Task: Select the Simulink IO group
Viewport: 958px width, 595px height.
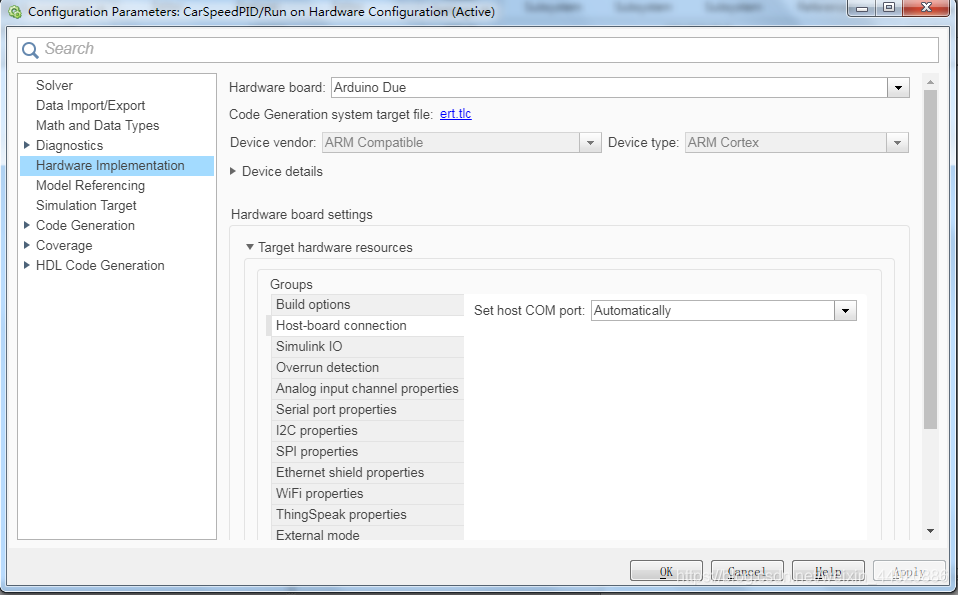Action: coord(367,347)
